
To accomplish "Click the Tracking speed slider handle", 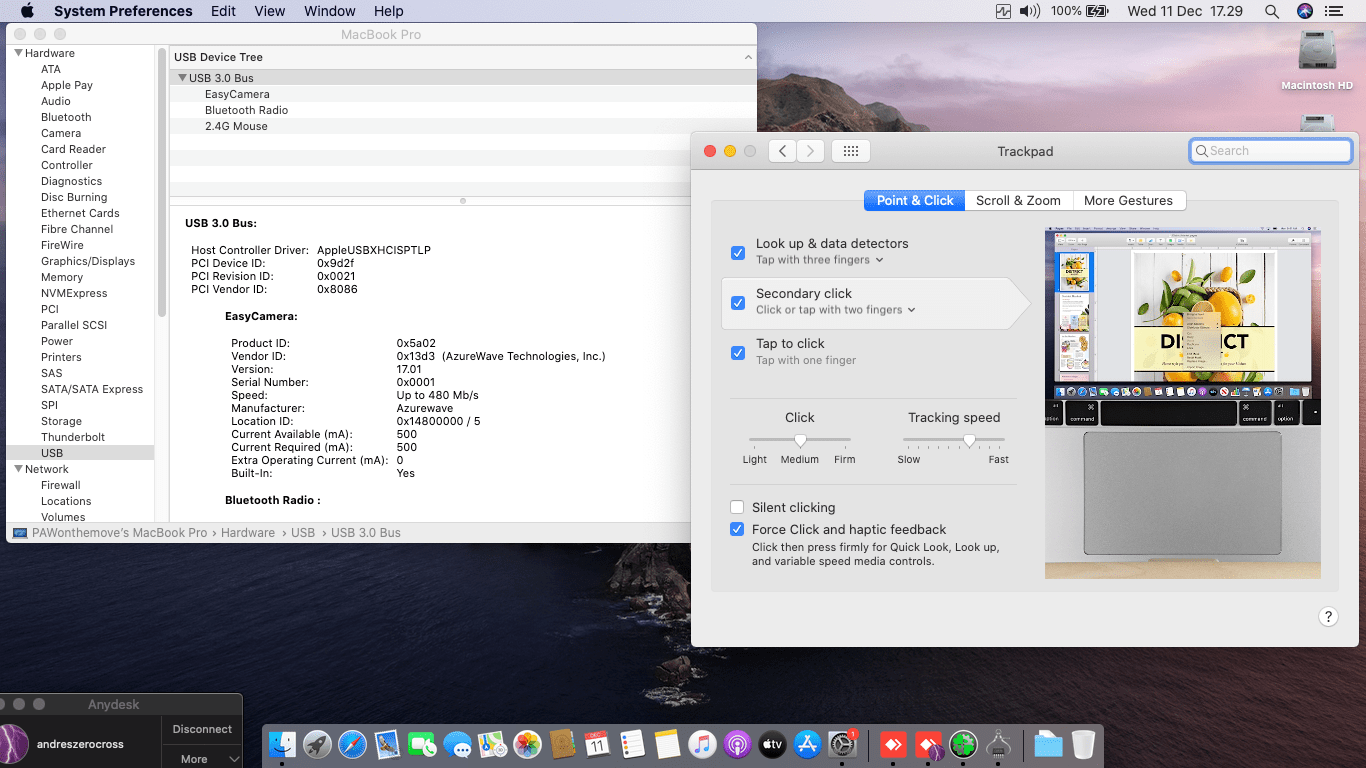I will click(x=969, y=440).
